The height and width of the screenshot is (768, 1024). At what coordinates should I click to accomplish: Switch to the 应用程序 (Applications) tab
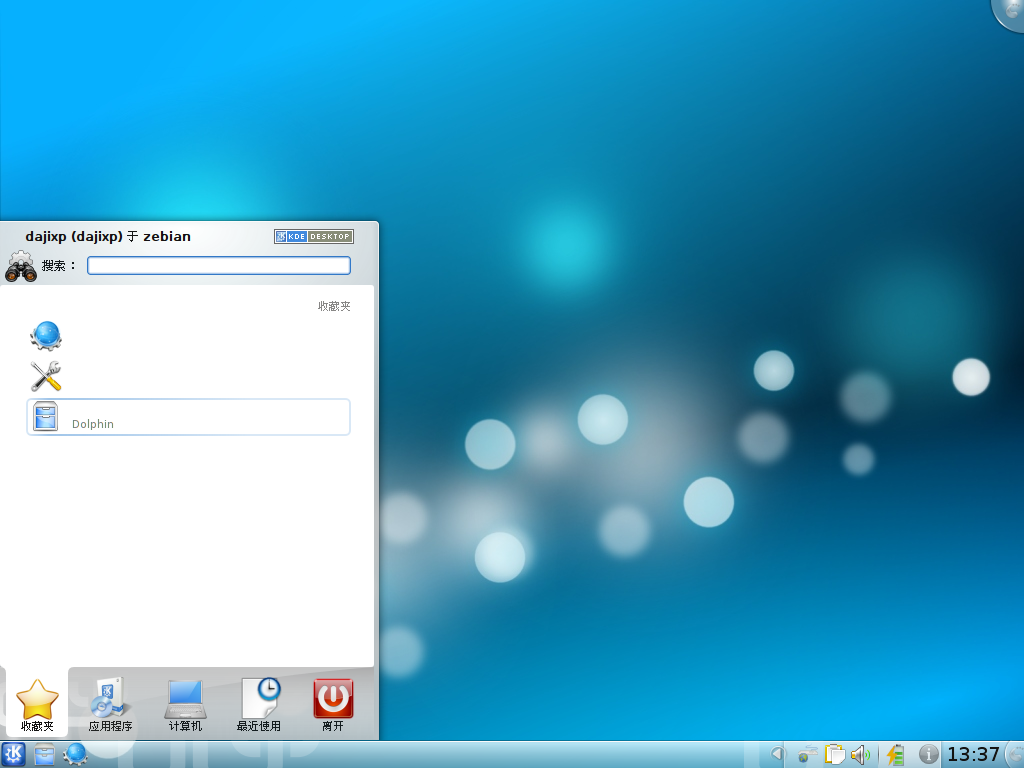coord(110,705)
